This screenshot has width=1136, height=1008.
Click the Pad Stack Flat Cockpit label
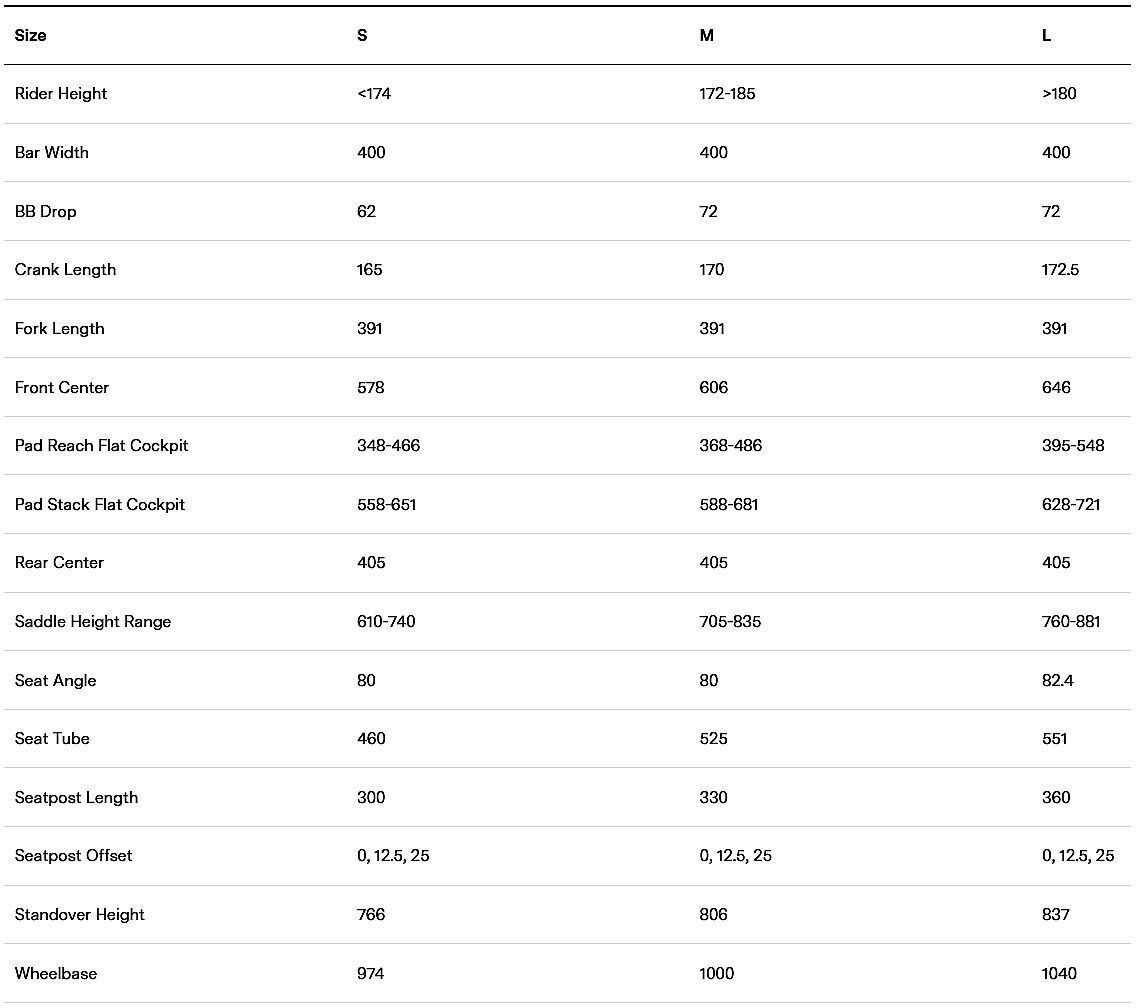100,505
